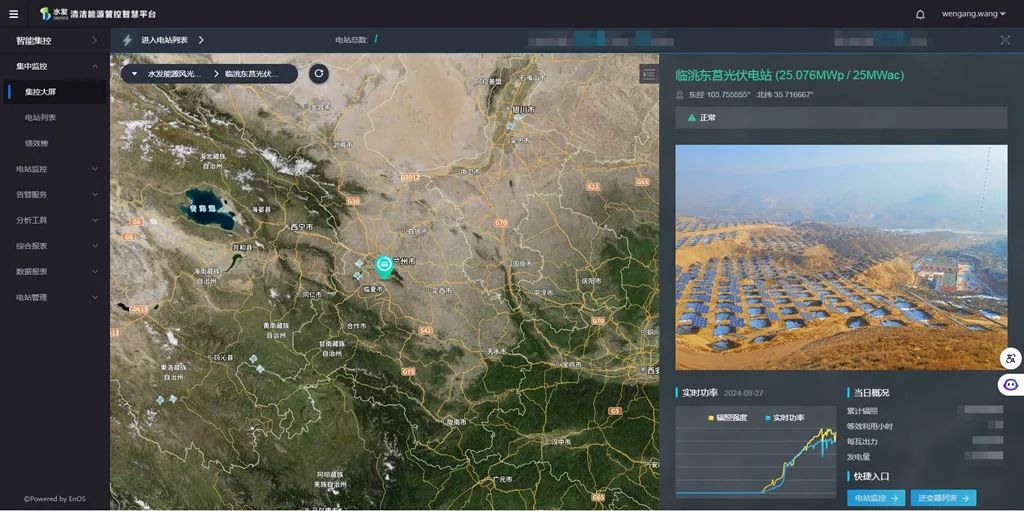Click the map refresh button
Image resolution: width=1024 pixels, height=511 pixels.
click(318, 73)
